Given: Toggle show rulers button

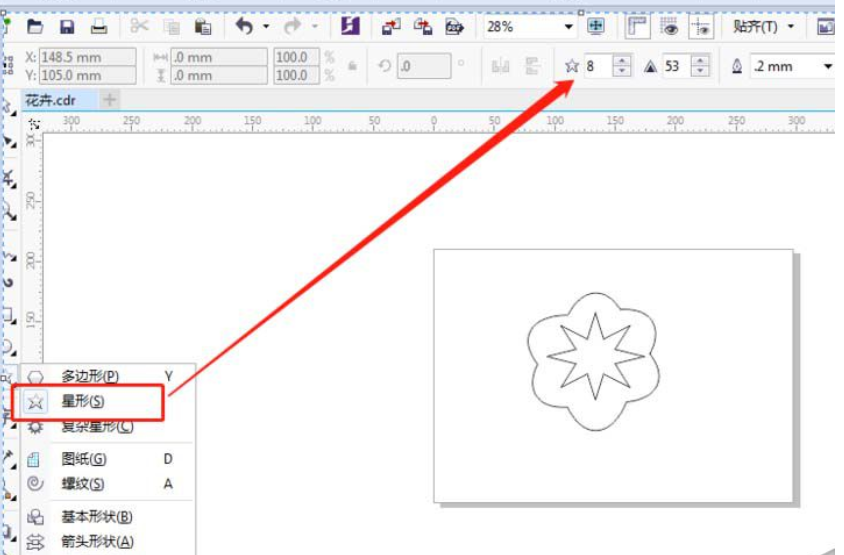Looking at the screenshot, I should tap(636, 26).
